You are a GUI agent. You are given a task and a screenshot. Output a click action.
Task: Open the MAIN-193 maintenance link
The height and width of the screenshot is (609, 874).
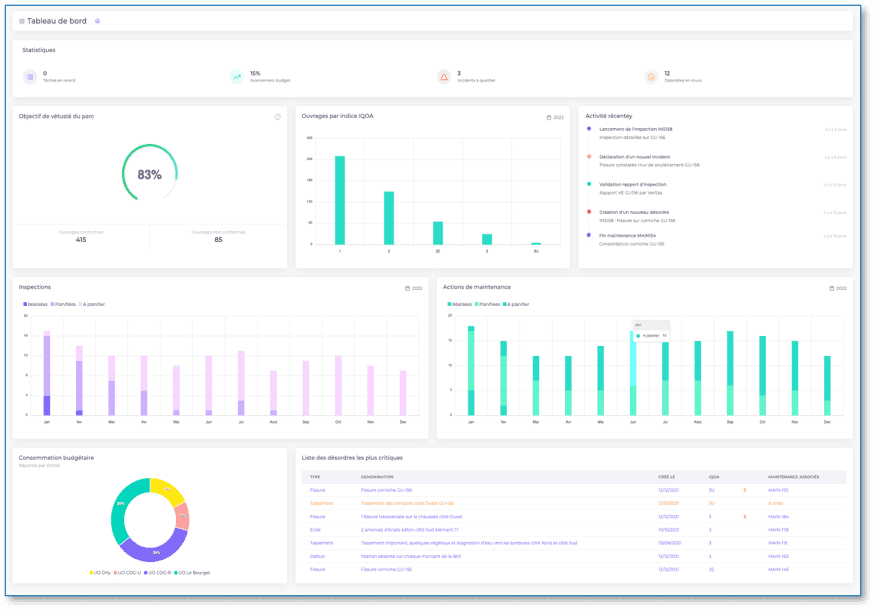[x=778, y=490]
